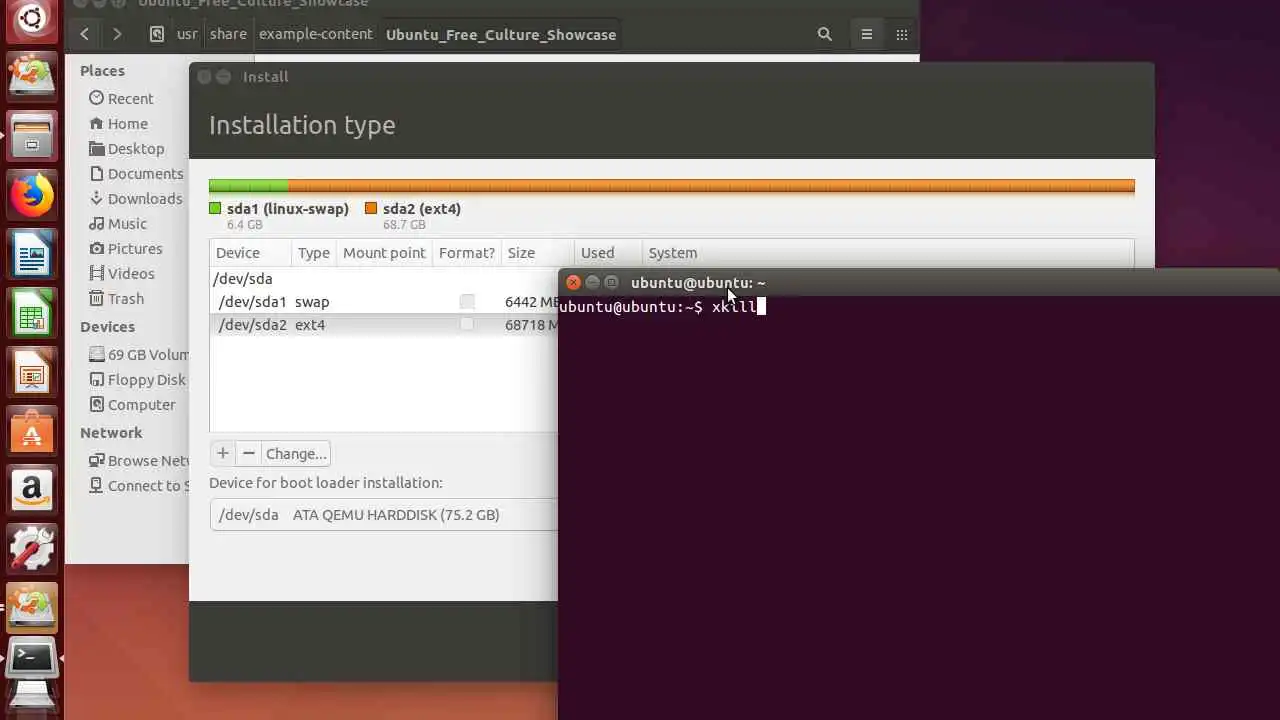Click the orange sda2 ext4 bar segment
The image size is (1280, 720).
point(711,185)
